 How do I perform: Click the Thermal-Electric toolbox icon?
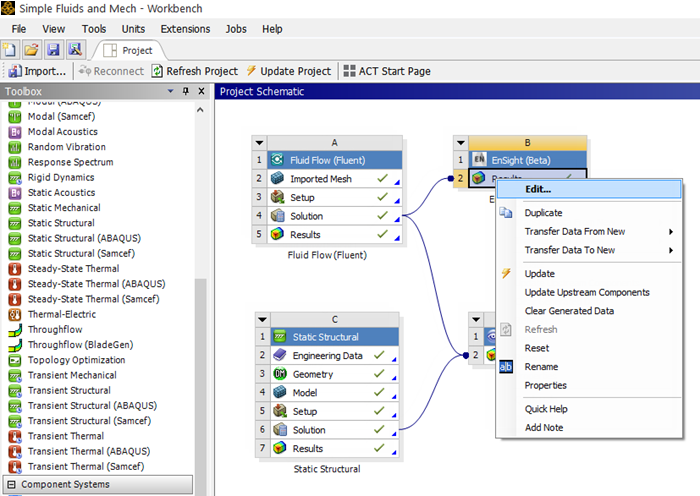coord(15,314)
